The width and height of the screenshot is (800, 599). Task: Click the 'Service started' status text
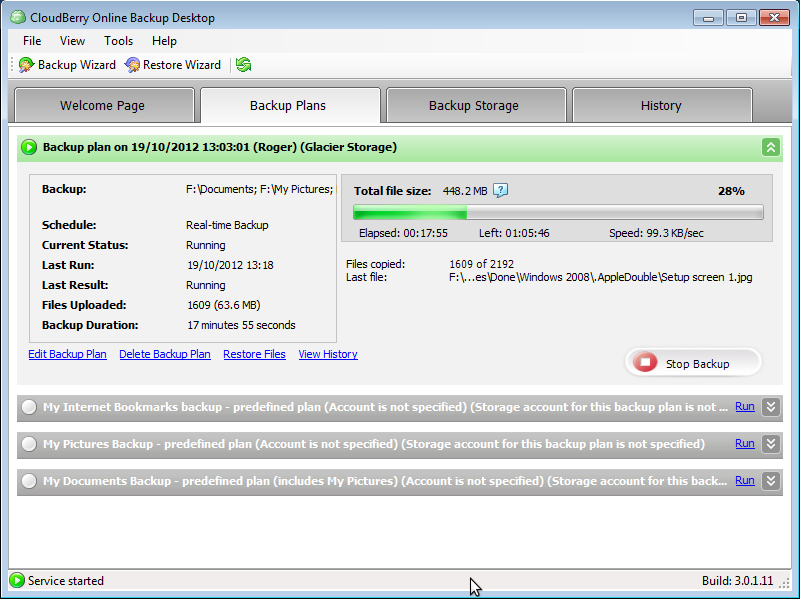(x=66, y=581)
